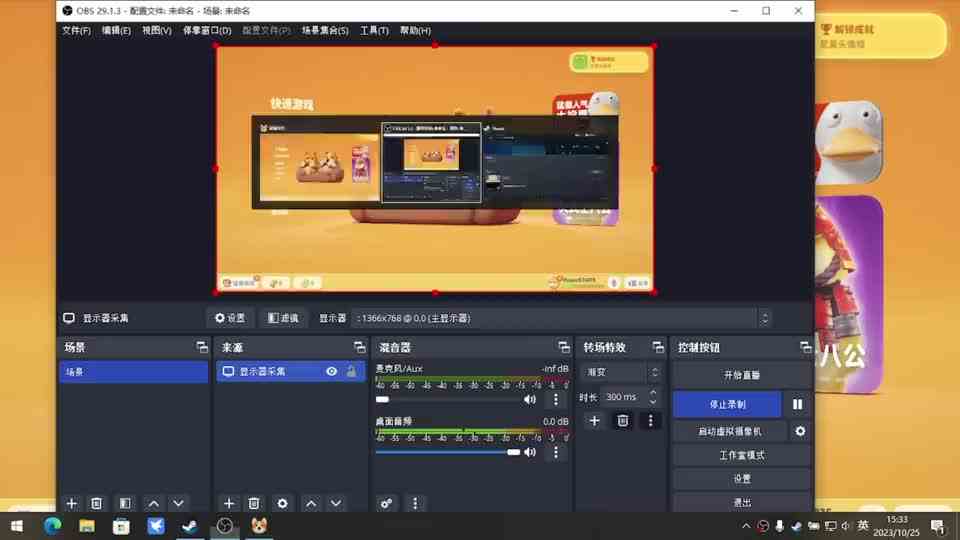Open the clock showing 2023/10/25
960x540 pixels.
(896, 527)
